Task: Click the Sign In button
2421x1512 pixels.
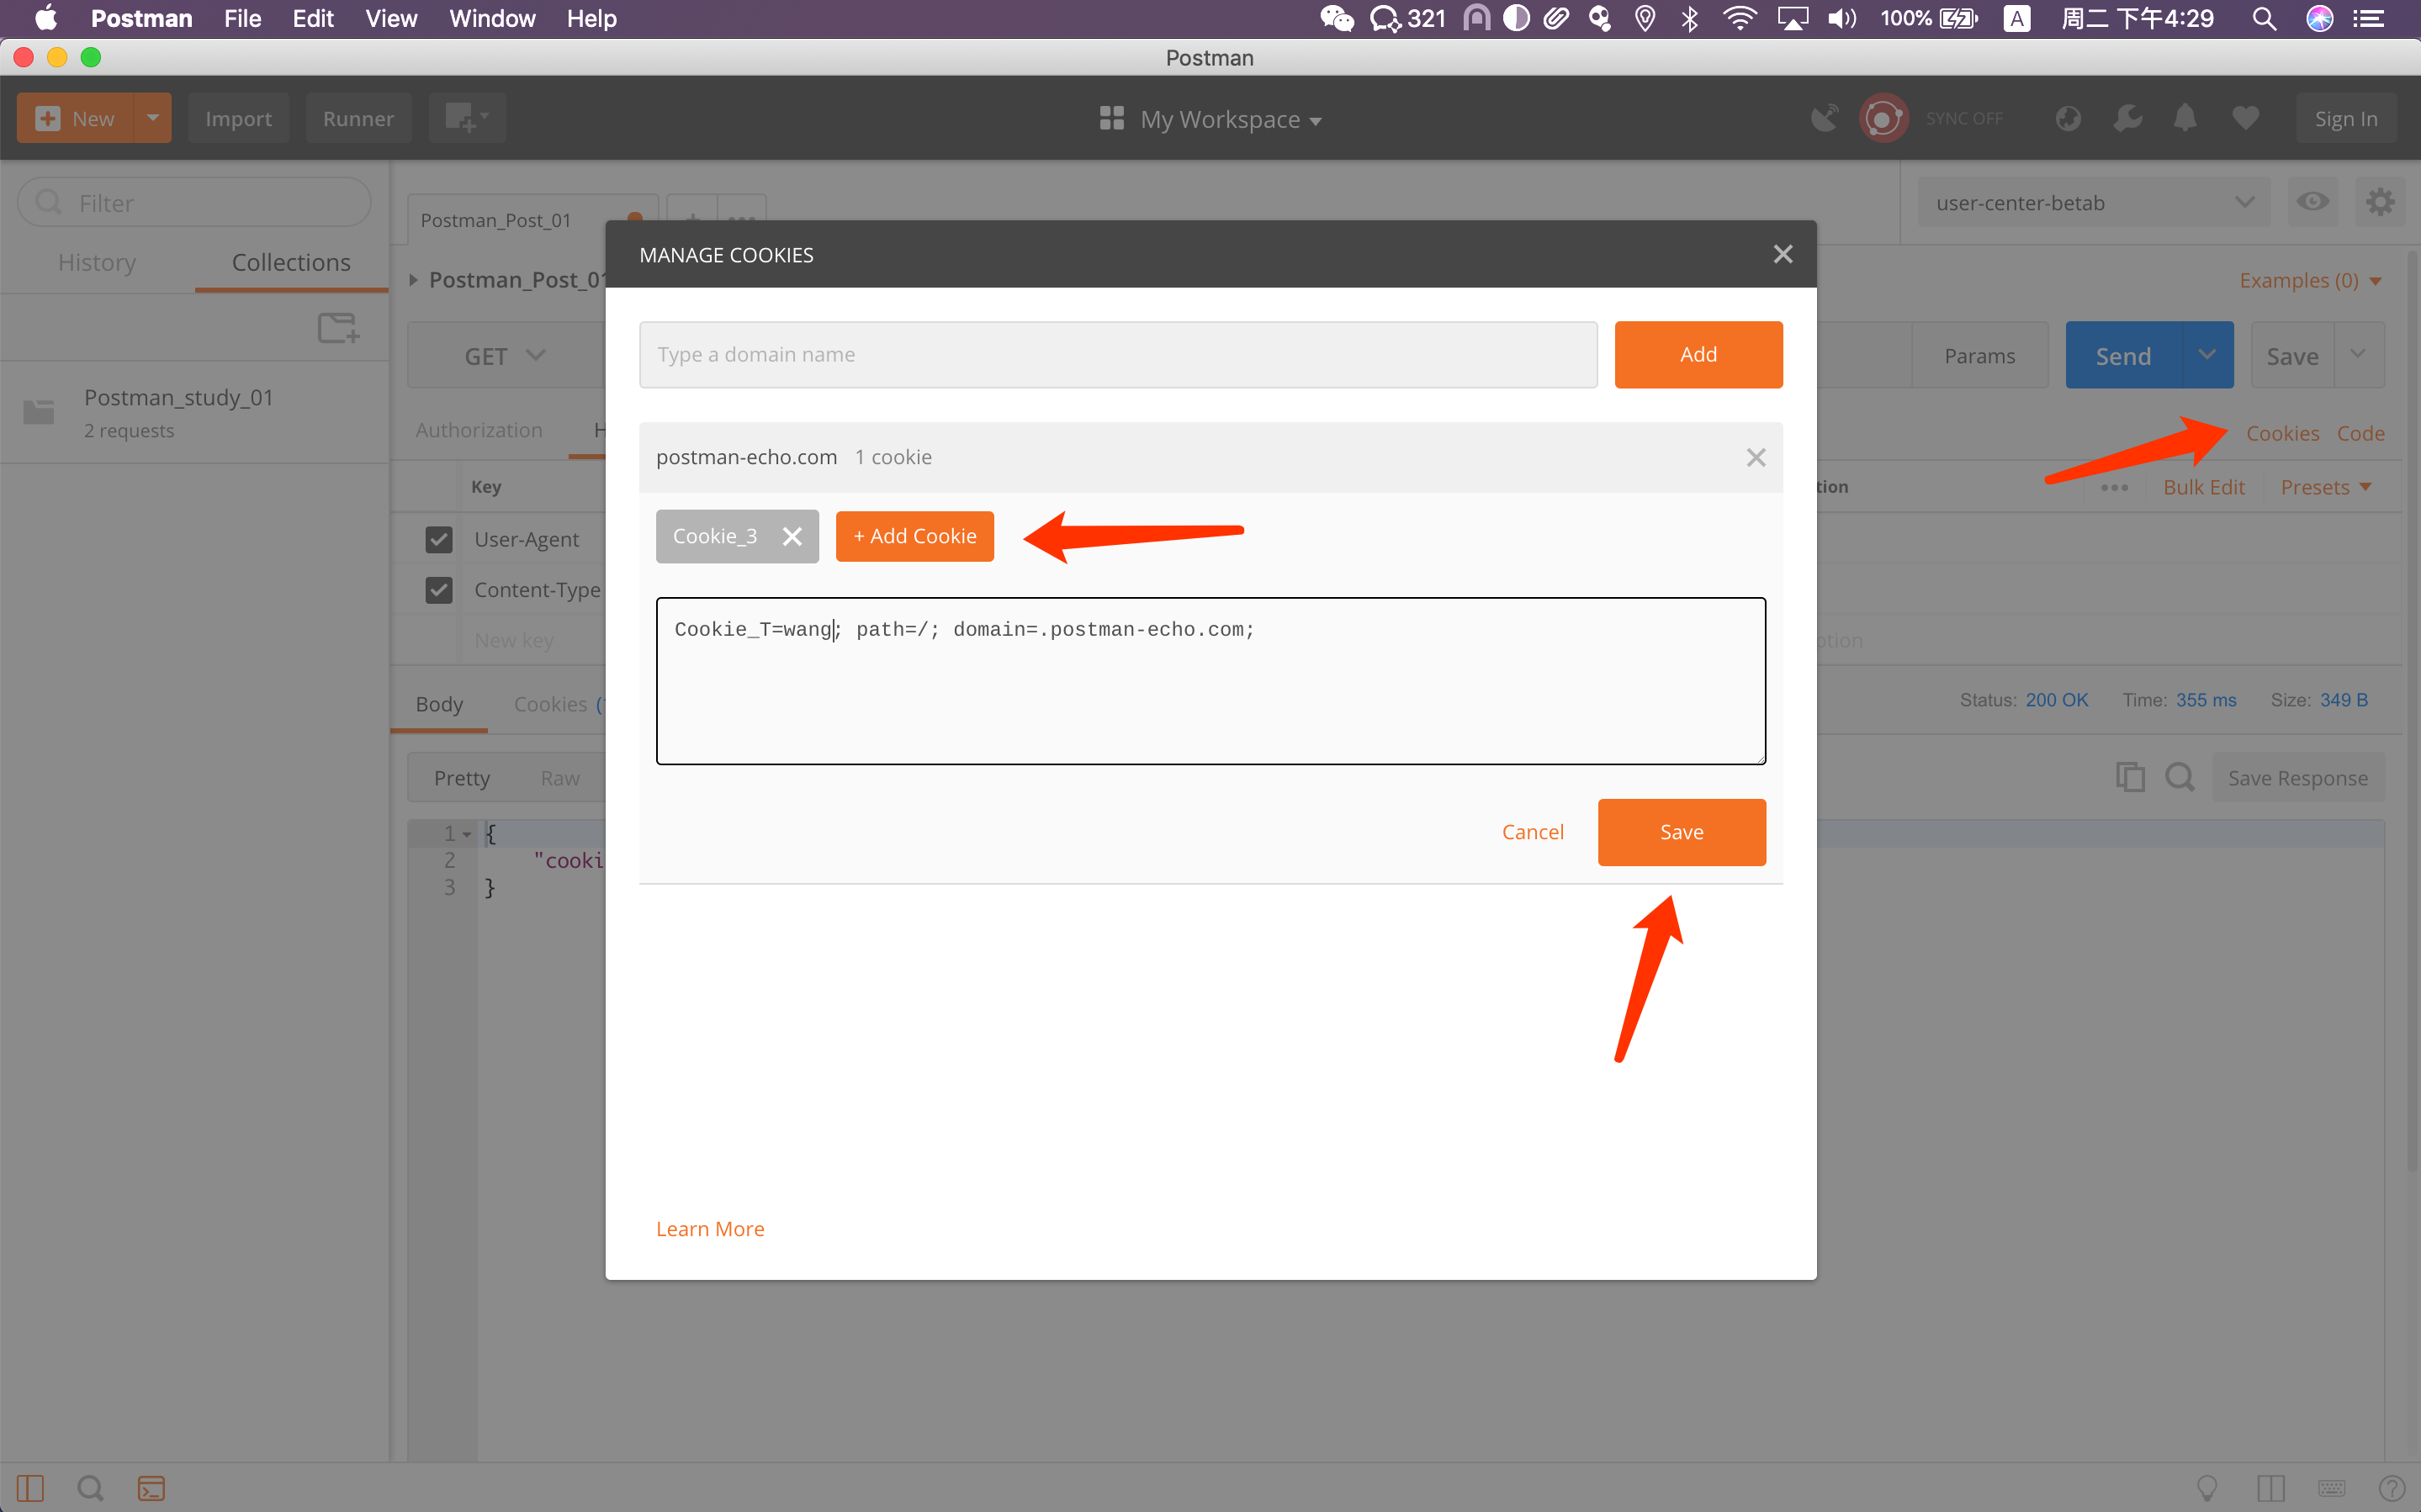Action: [x=2345, y=118]
